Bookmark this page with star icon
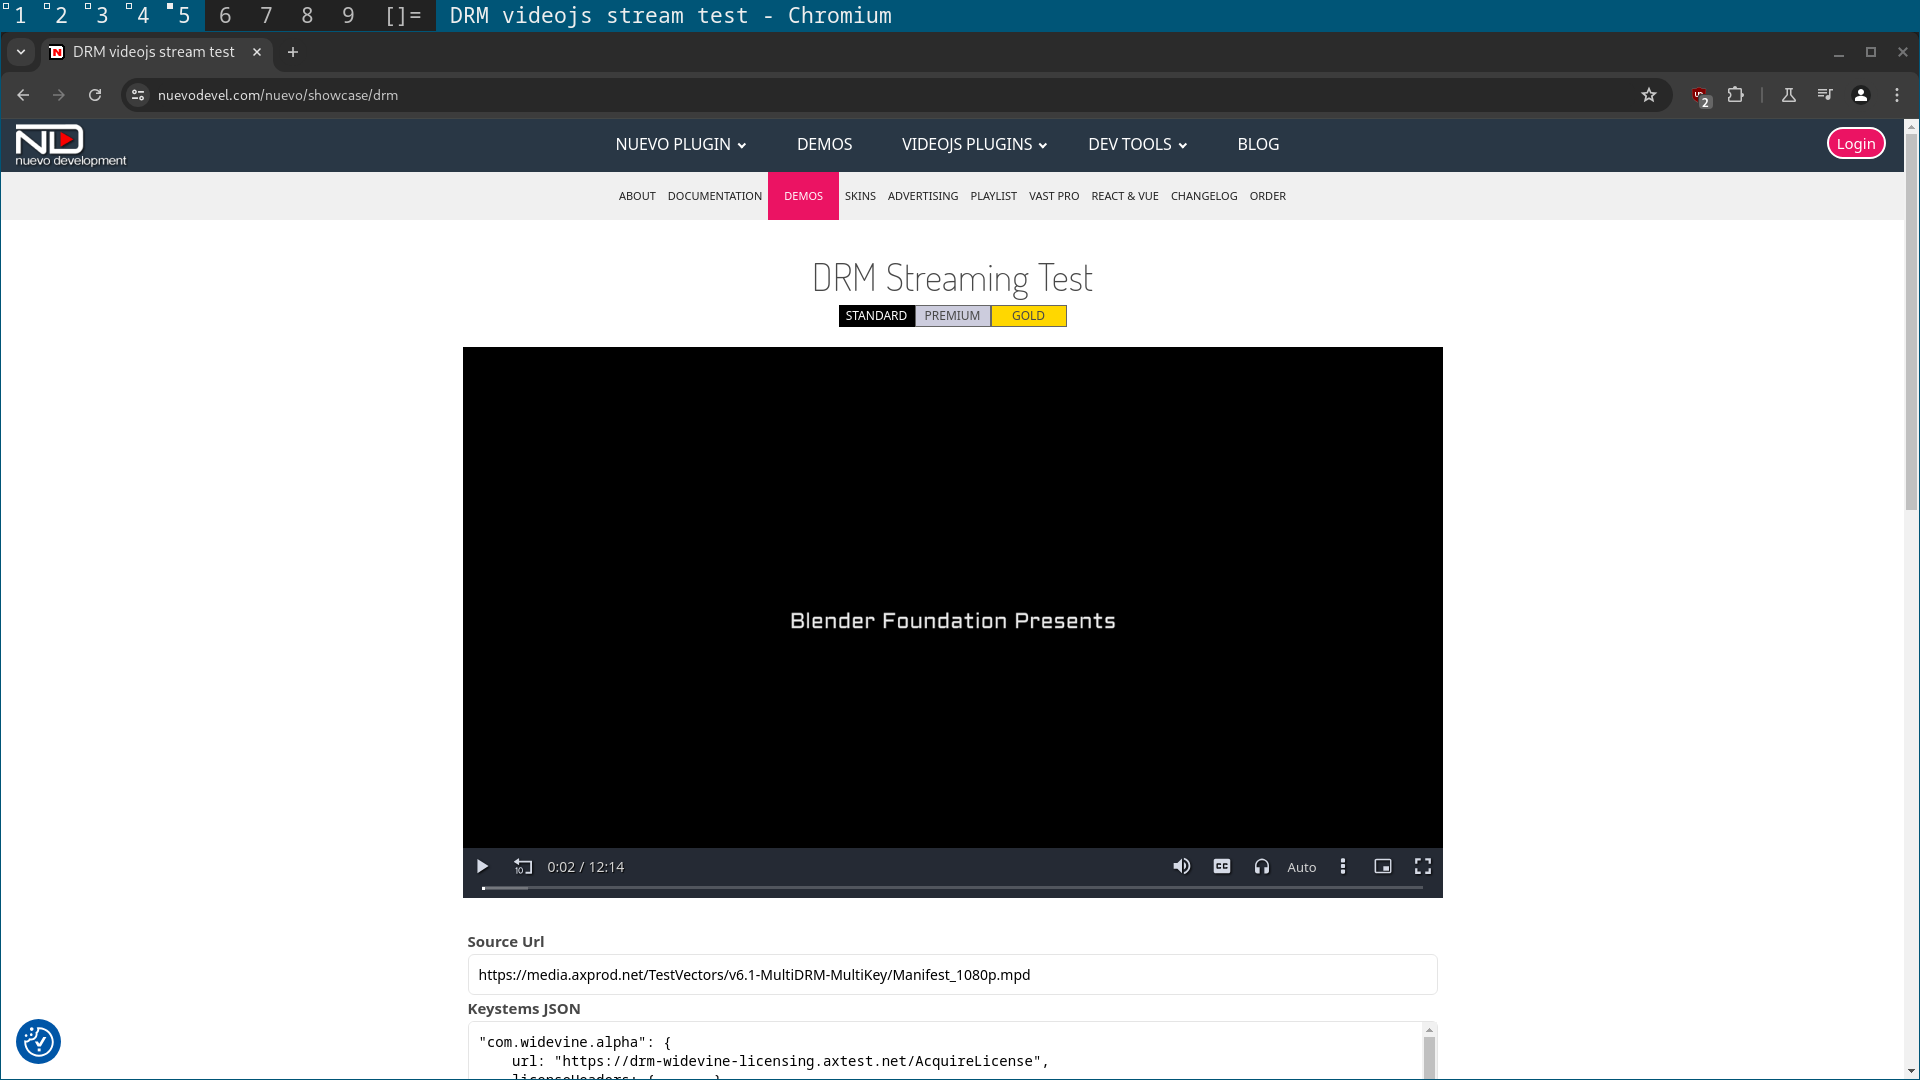This screenshot has width=1920, height=1080. coord(1649,95)
